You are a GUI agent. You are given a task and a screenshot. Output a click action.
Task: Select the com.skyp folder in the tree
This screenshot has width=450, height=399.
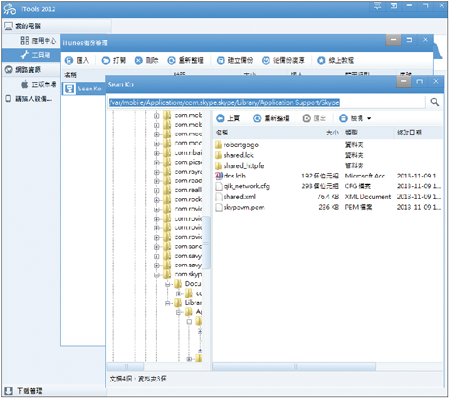click(x=183, y=274)
